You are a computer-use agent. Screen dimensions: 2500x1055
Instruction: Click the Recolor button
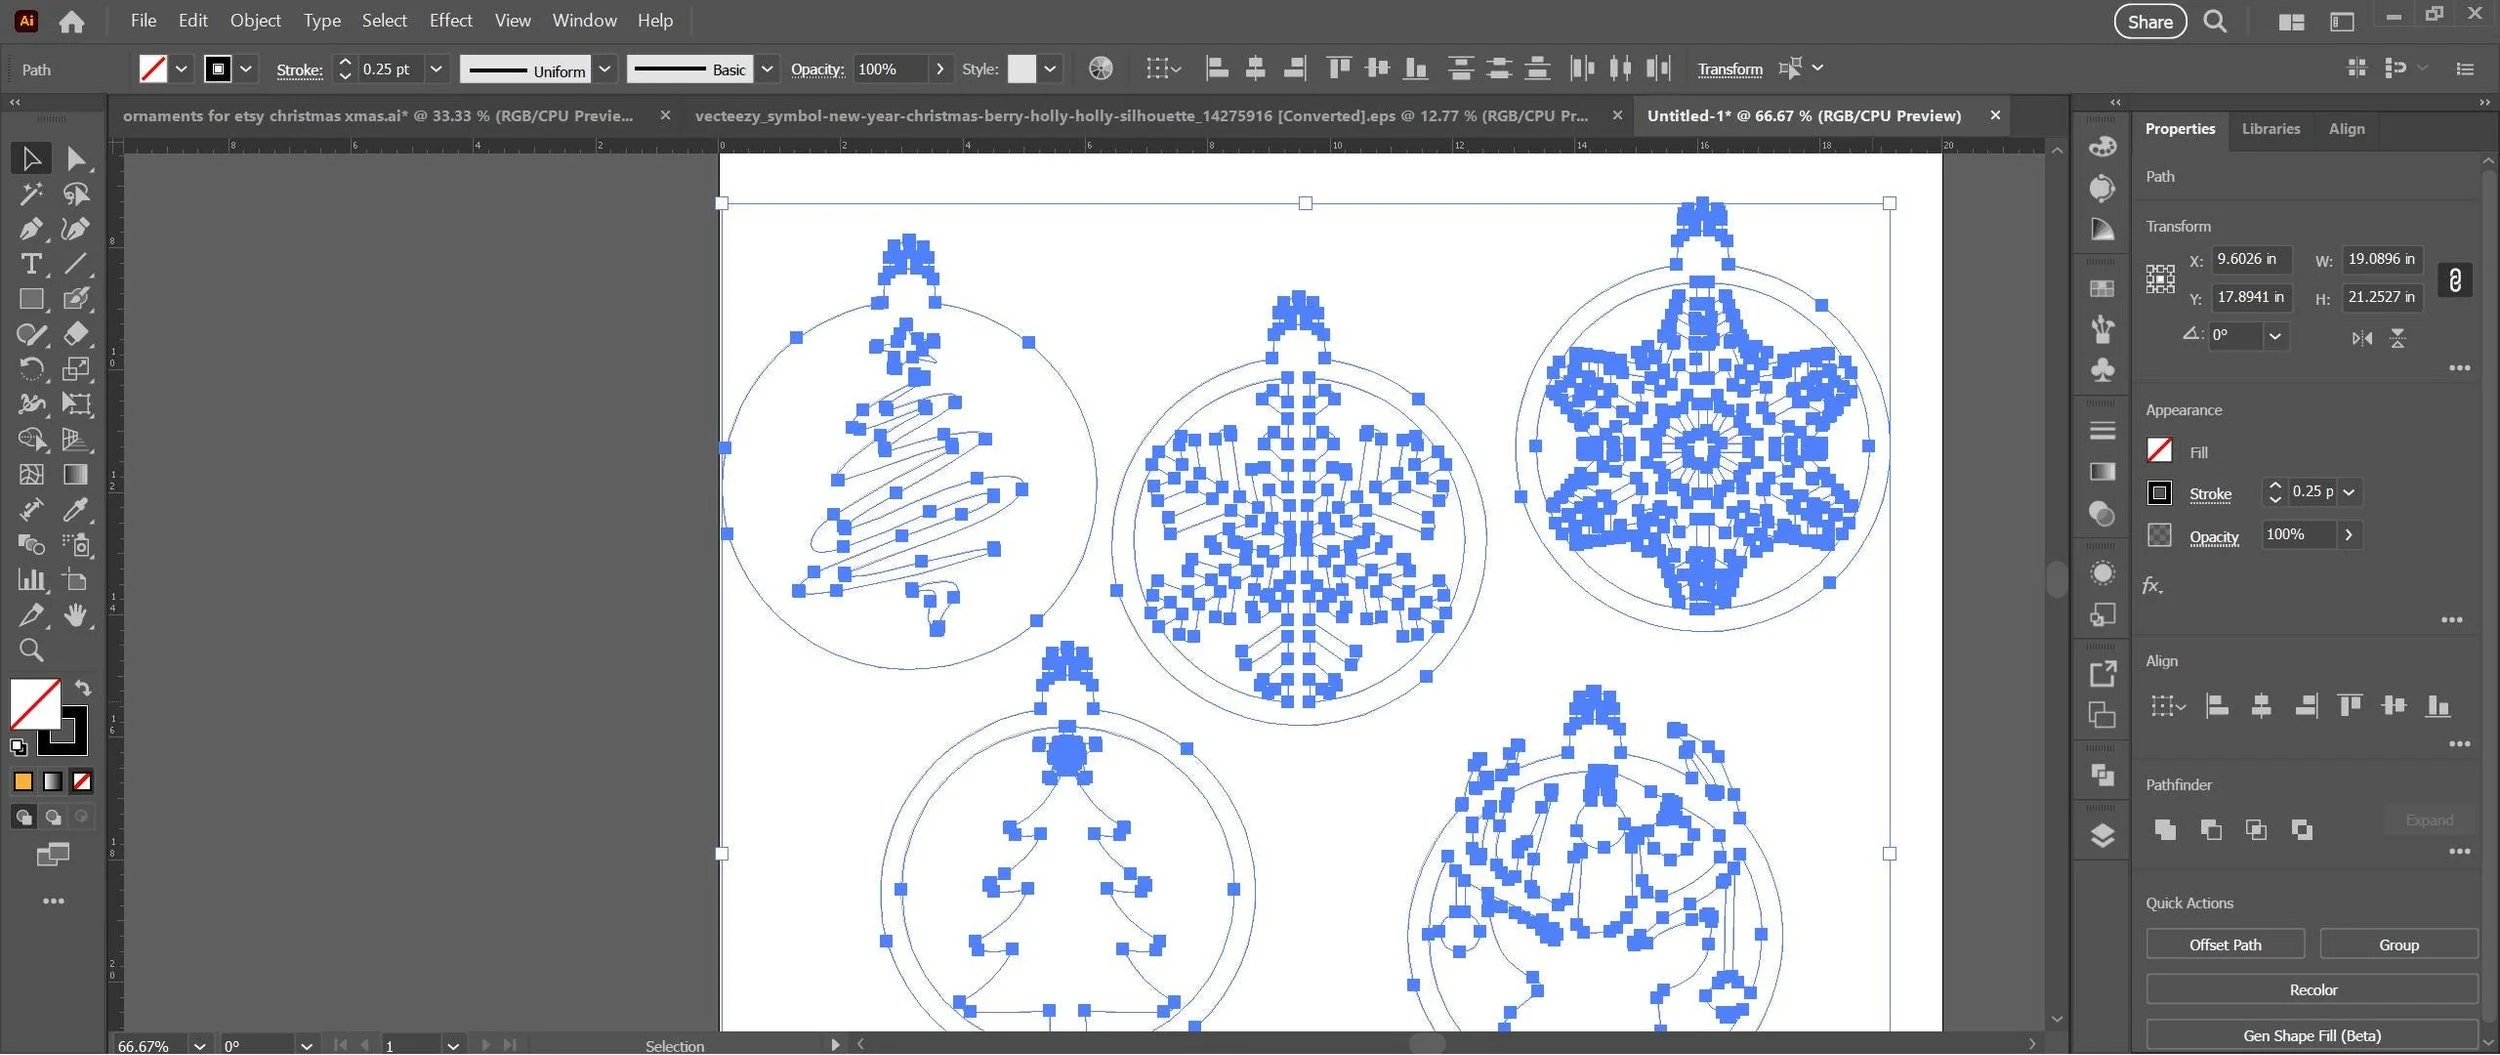pos(2312,990)
